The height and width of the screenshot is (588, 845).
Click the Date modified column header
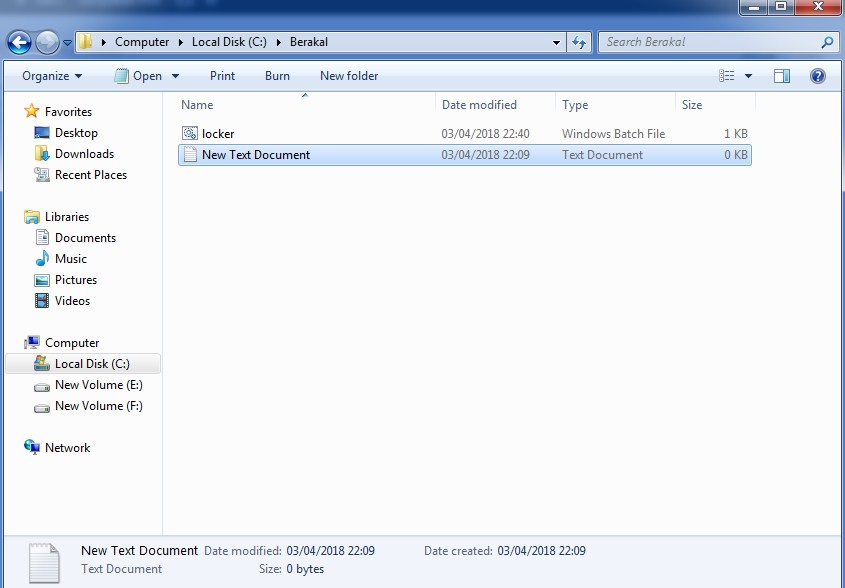[x=480, y=104]
